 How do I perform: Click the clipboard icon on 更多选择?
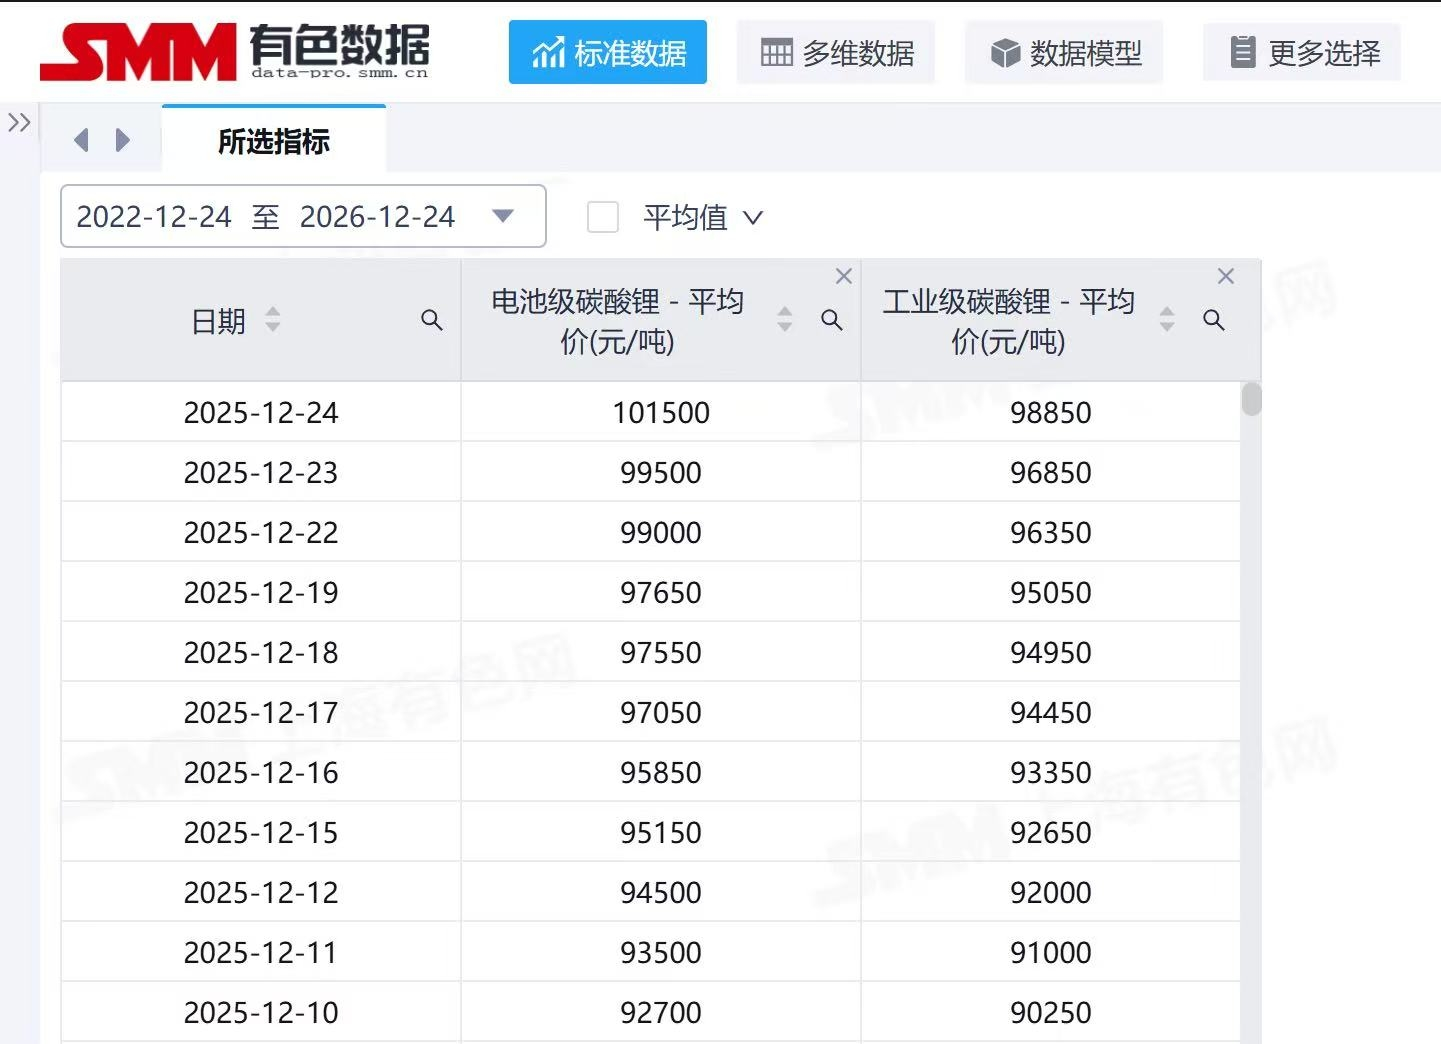pyautogui.click(x=1243, y=50)
